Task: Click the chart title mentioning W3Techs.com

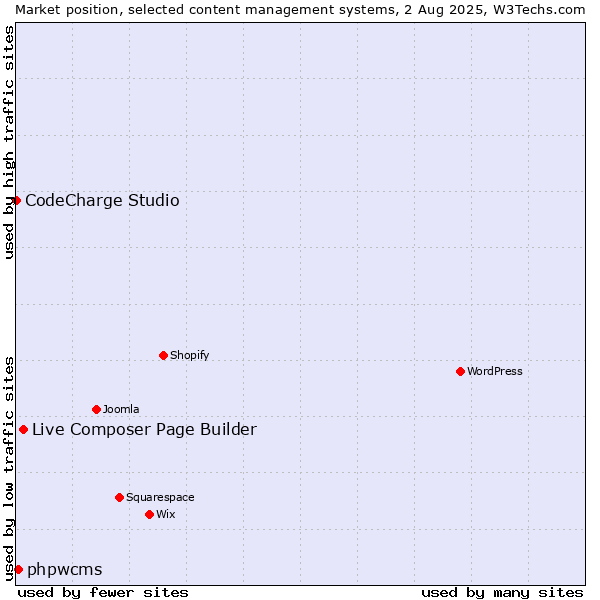Action: (300, 10)
